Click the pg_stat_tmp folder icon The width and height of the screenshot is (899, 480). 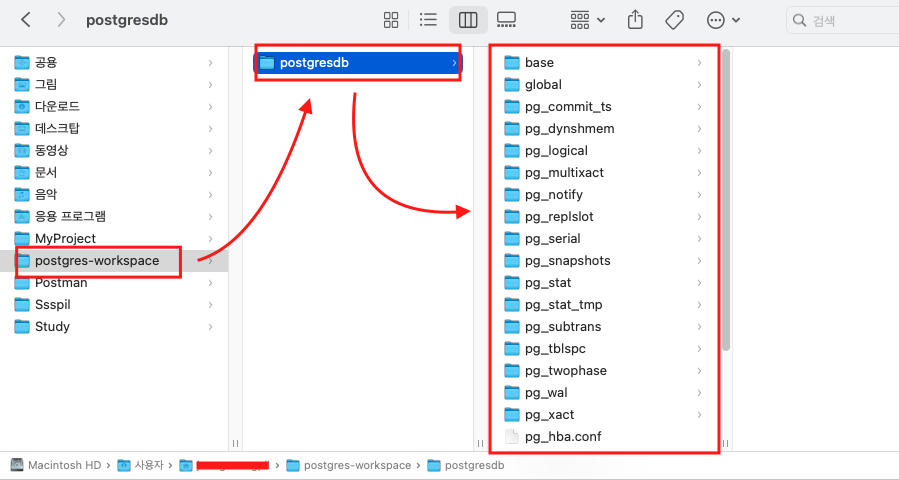[511, 305]
